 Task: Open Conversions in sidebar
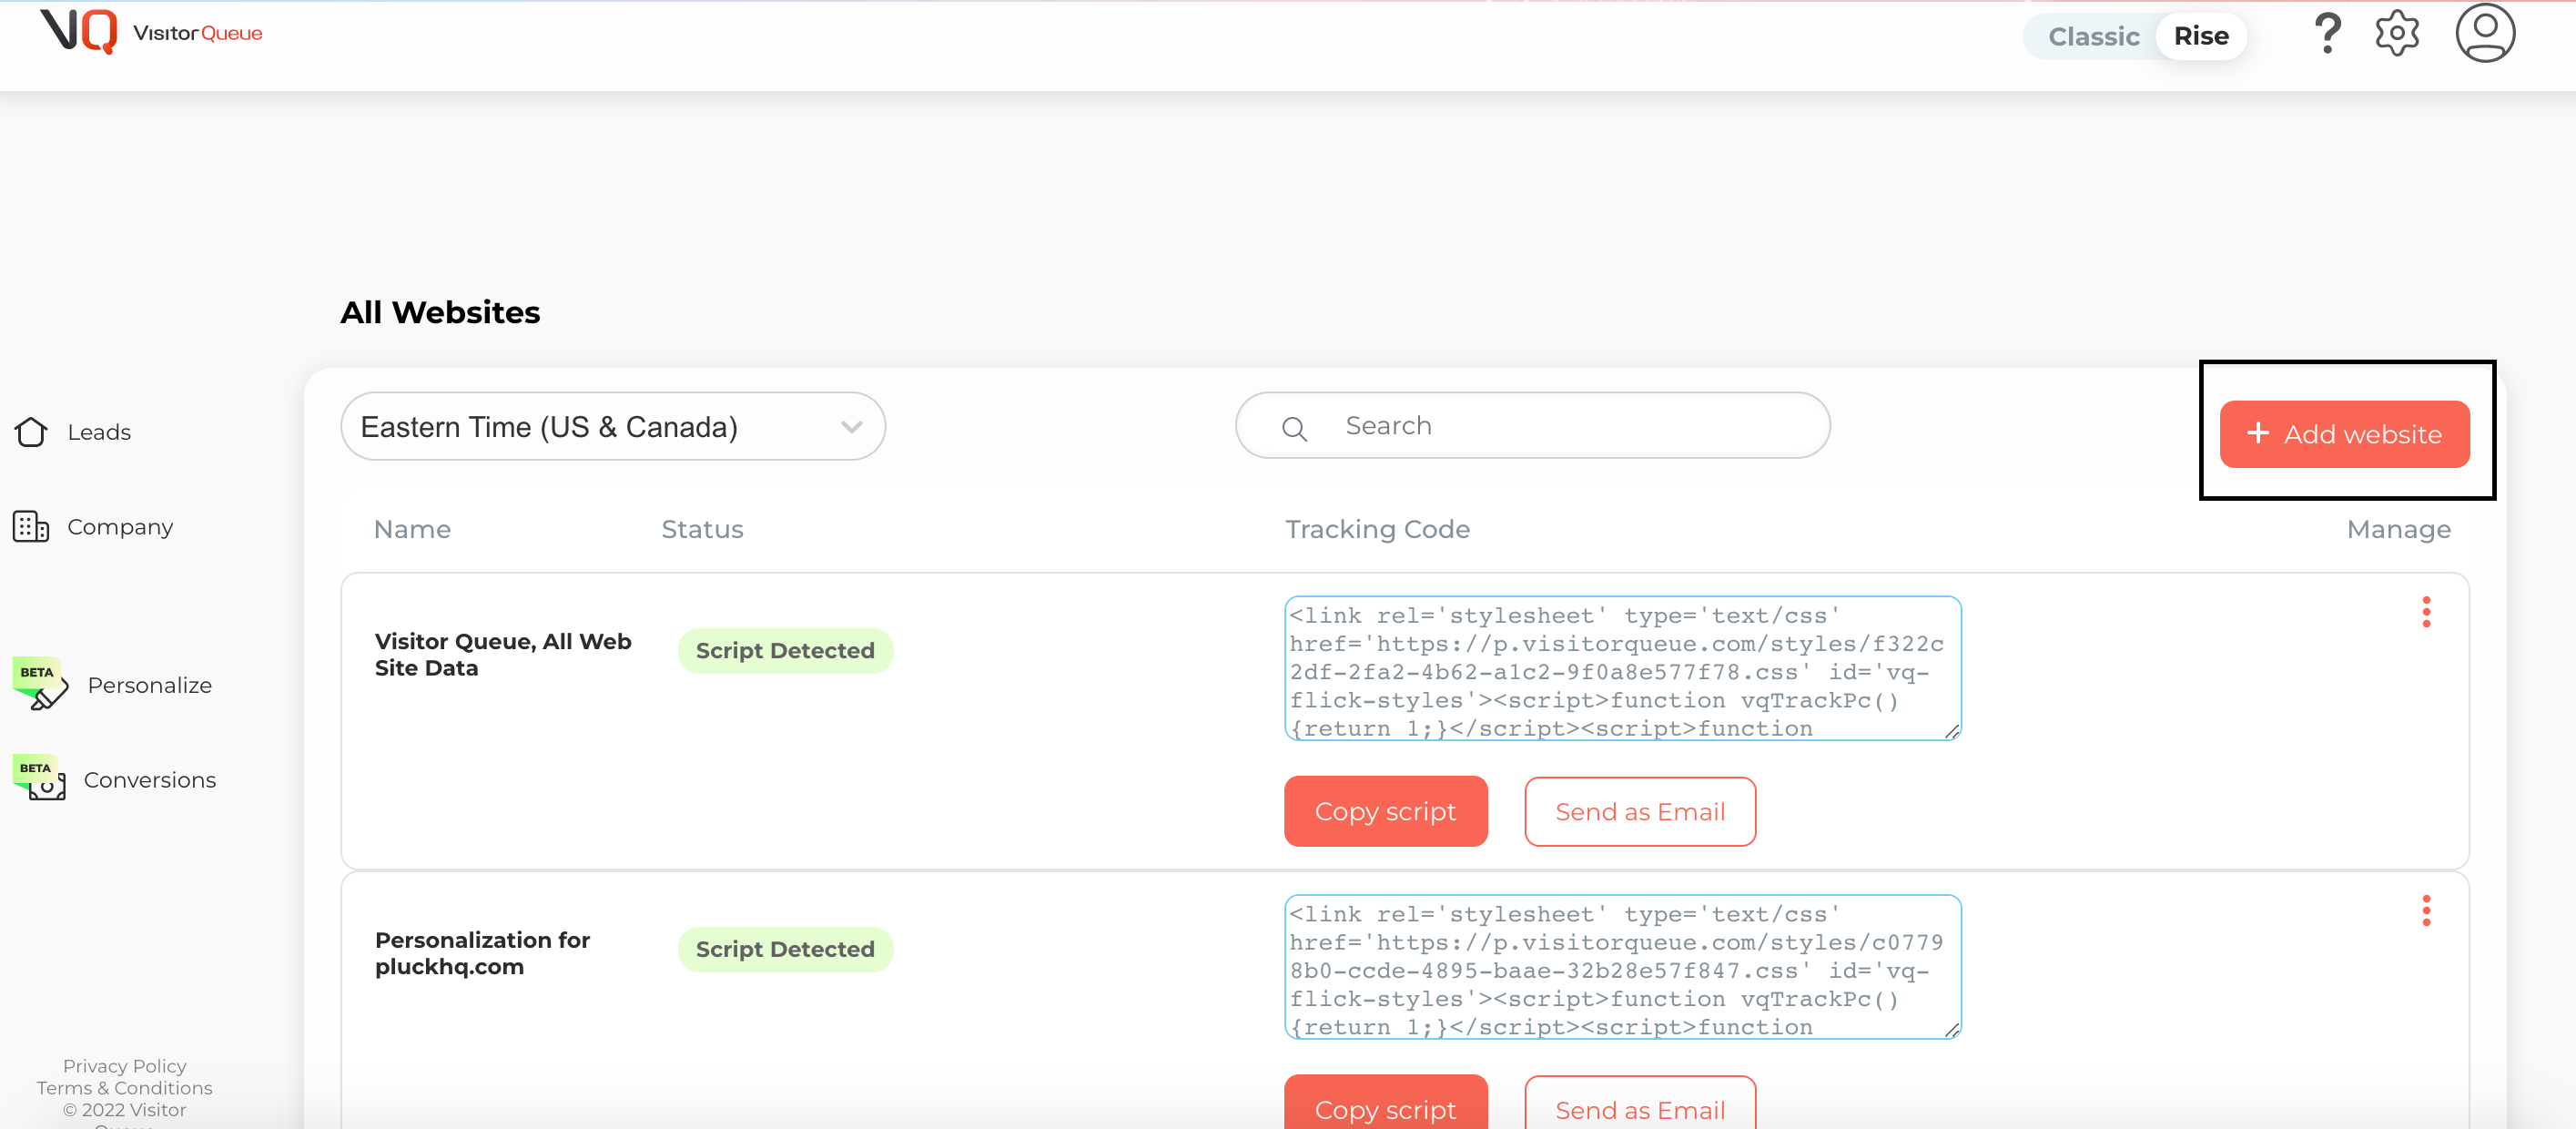150,780
